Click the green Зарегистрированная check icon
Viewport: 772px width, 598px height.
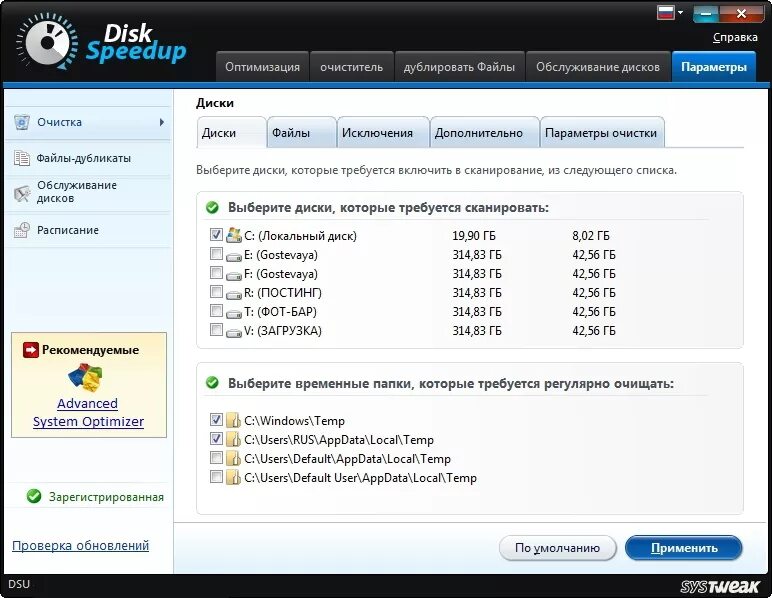[x=34, y=496]
